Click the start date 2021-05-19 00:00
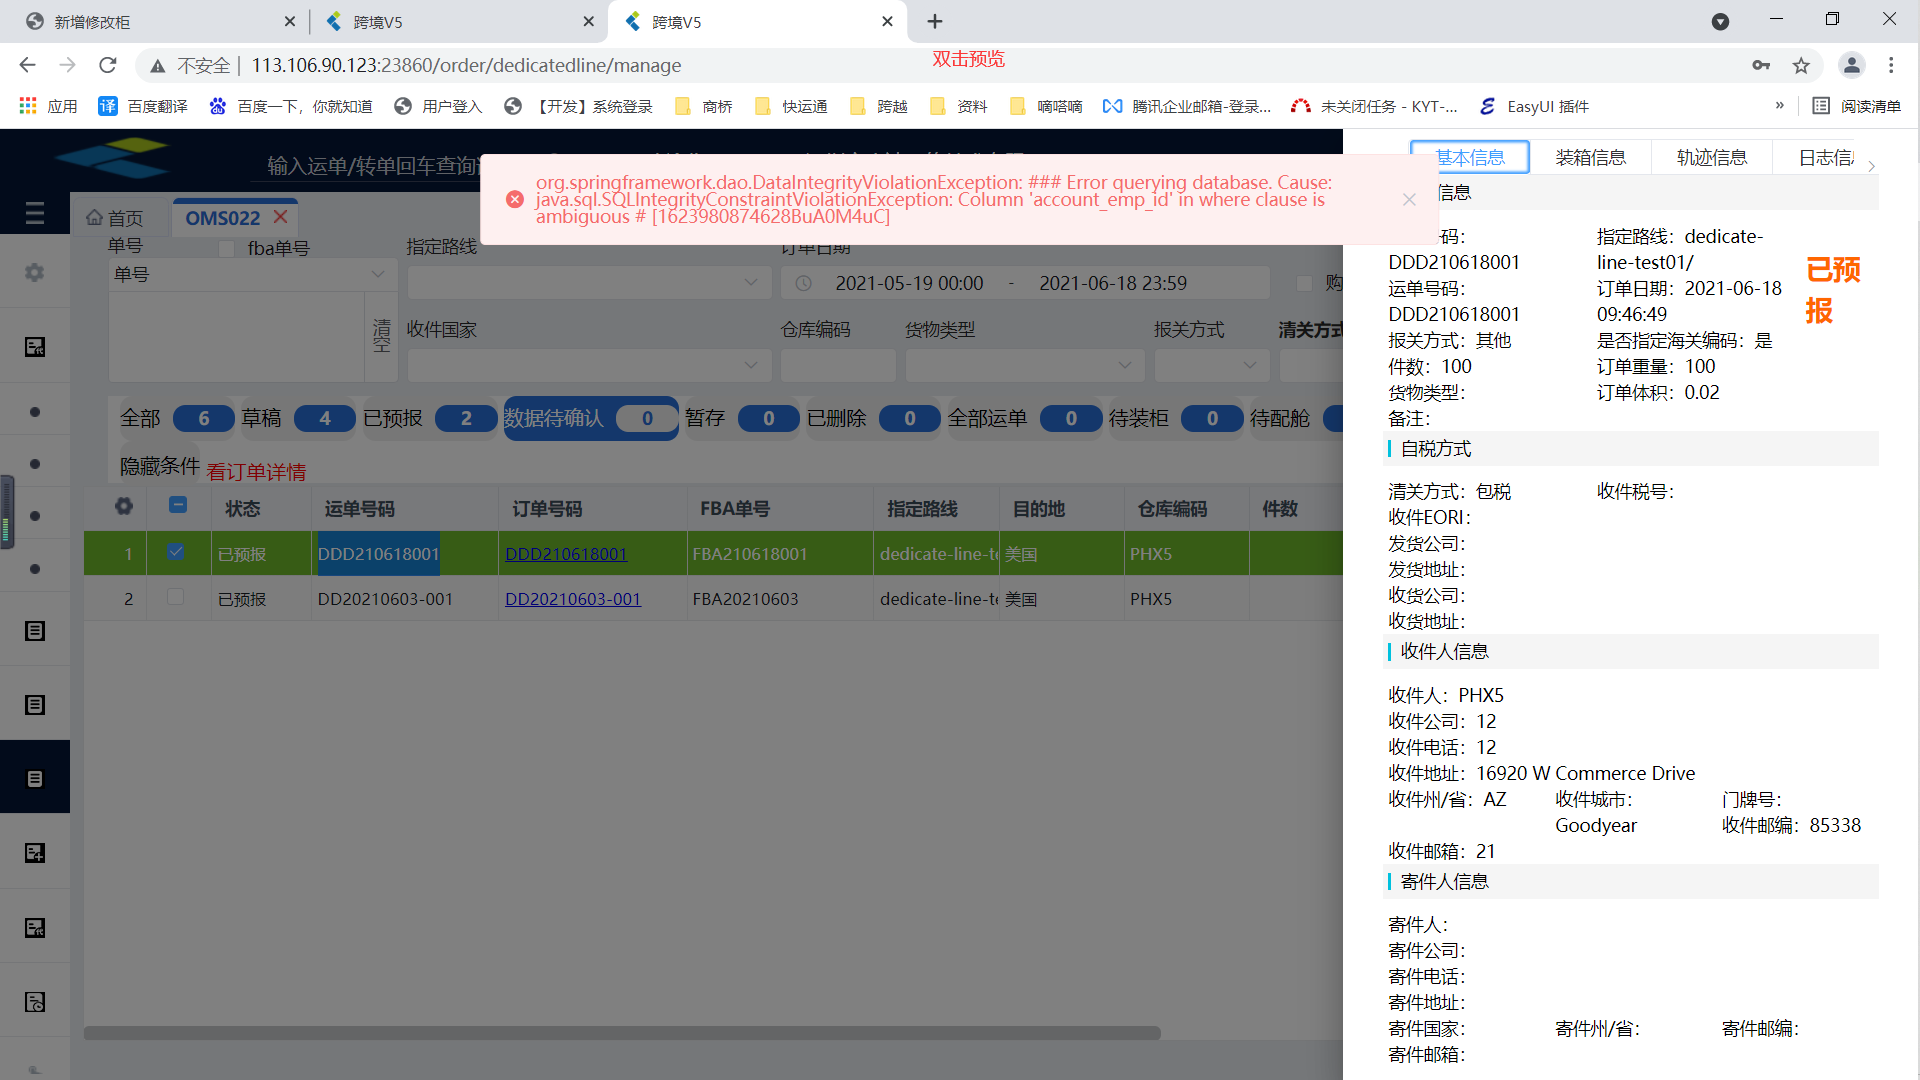This screenshot has width=1920, height=1080. (x=909, y=284)
